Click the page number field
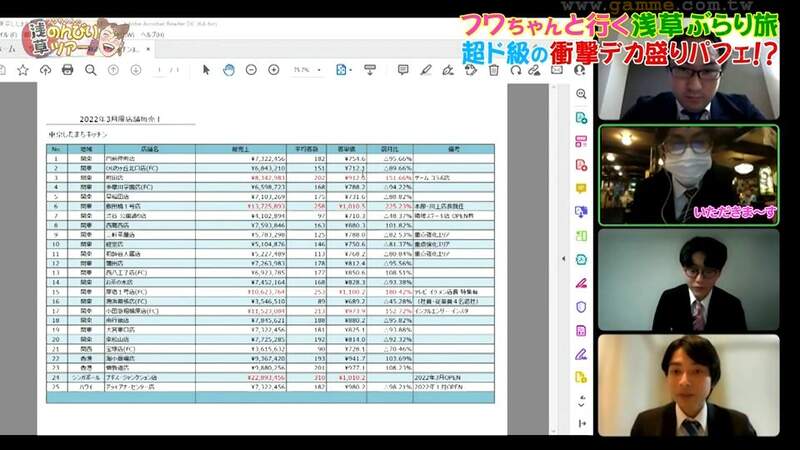800x450 pixels. click(160, 70)
